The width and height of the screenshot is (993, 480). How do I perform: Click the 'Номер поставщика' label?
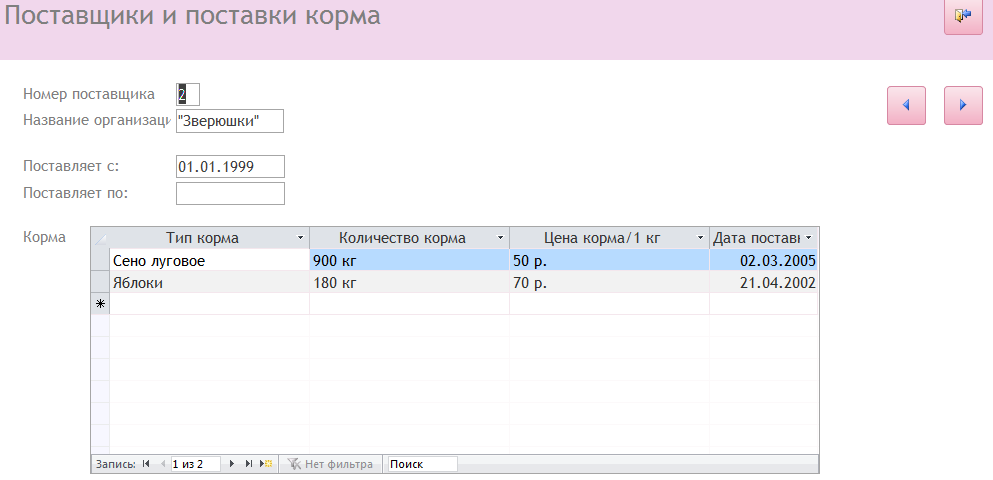click(x=89, y=94)
